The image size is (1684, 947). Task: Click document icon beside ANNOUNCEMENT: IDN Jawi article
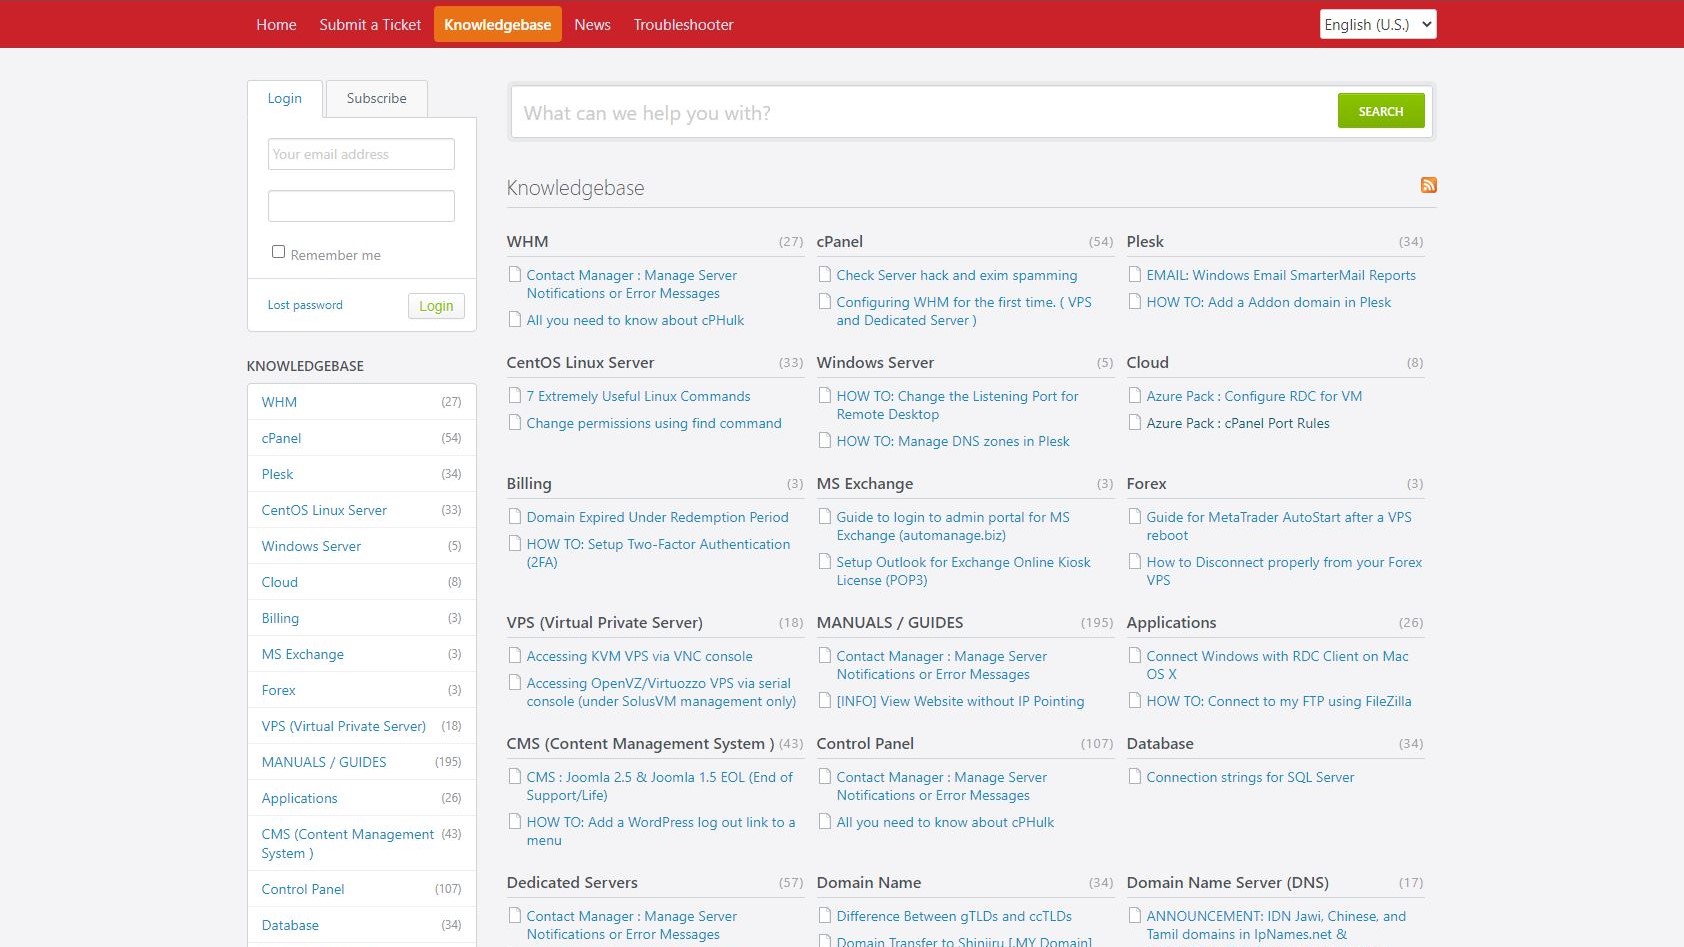(1135, 916)
